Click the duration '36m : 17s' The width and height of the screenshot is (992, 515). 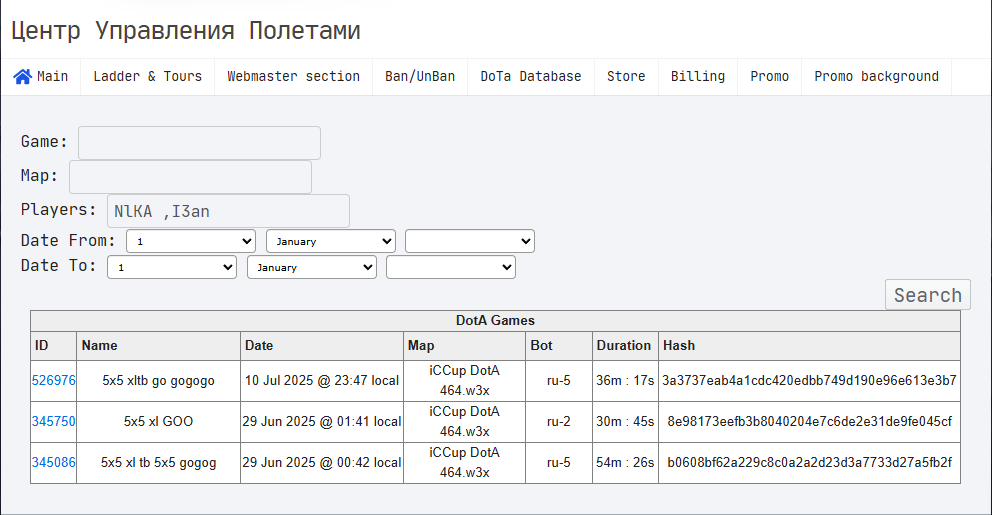625,380
